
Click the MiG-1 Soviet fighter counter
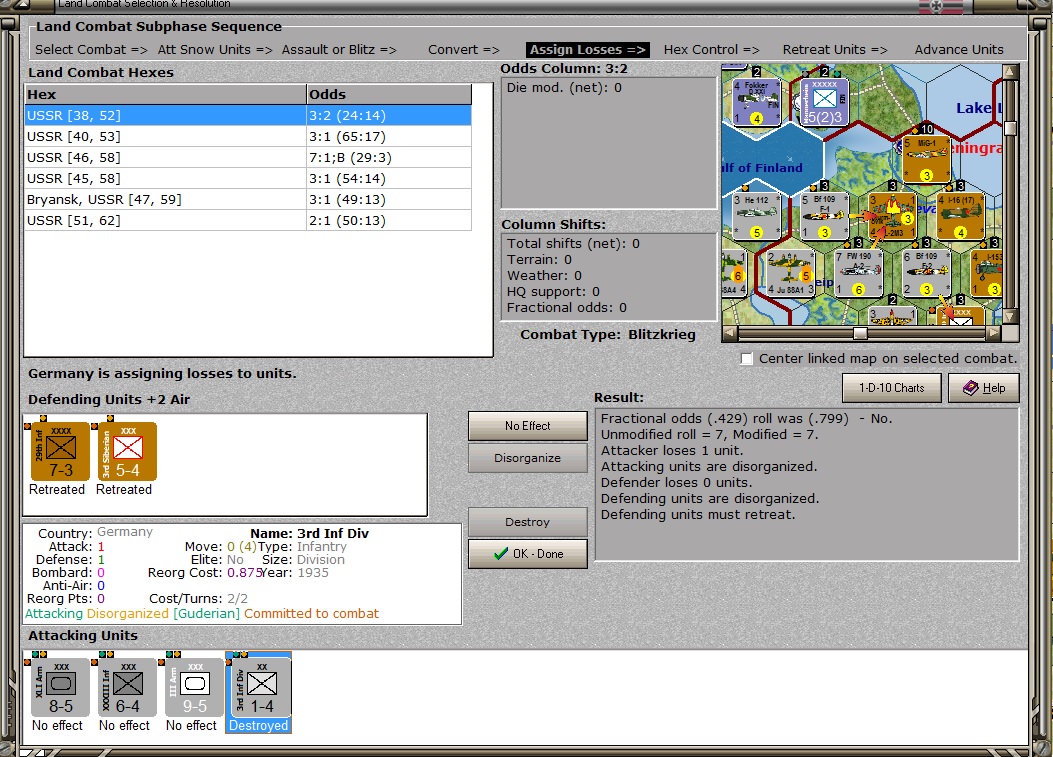pos(927,159)
